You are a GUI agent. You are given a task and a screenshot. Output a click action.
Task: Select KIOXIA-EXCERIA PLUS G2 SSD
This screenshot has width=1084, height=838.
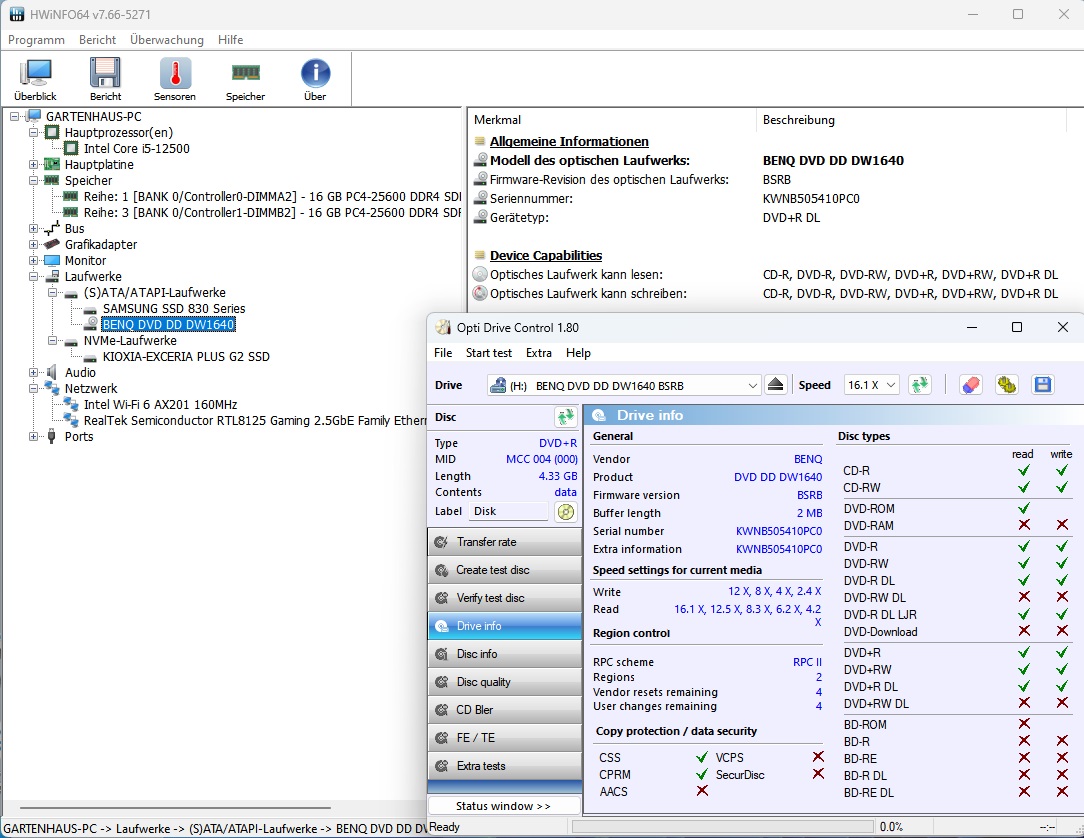(186, 357)
